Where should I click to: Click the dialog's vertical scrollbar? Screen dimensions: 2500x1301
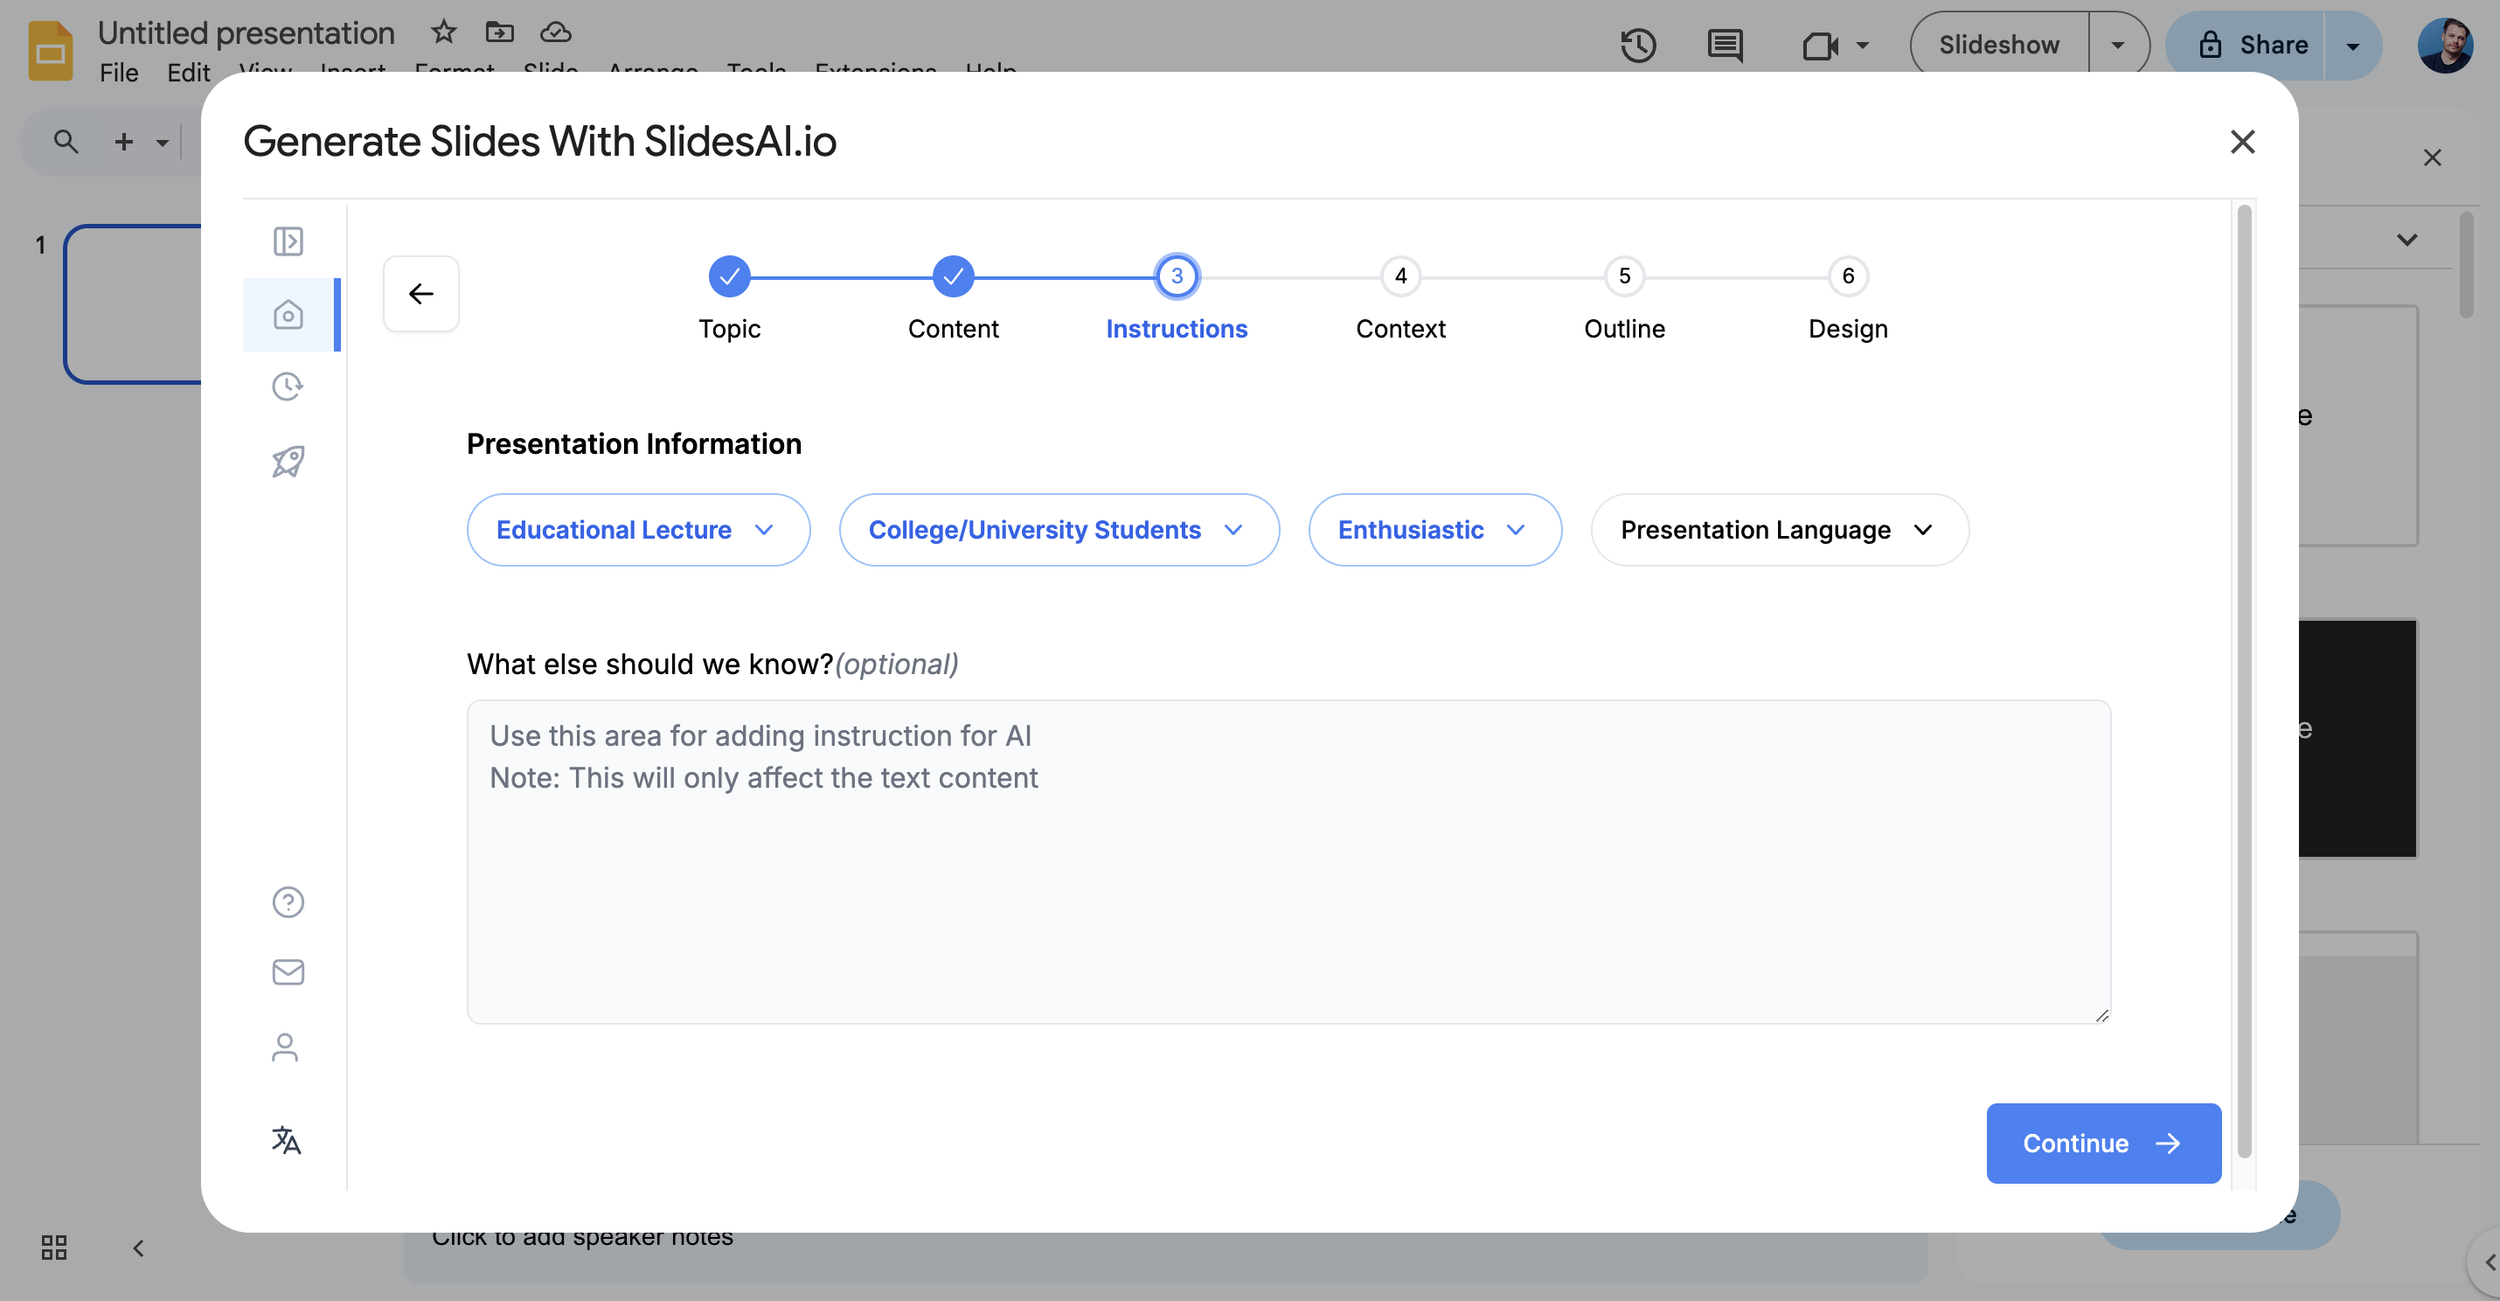(x=2243, y=680)
